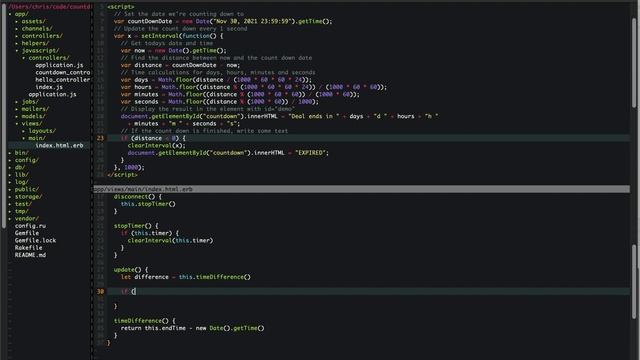Place cursor on var seconds line

pos(220,102)
